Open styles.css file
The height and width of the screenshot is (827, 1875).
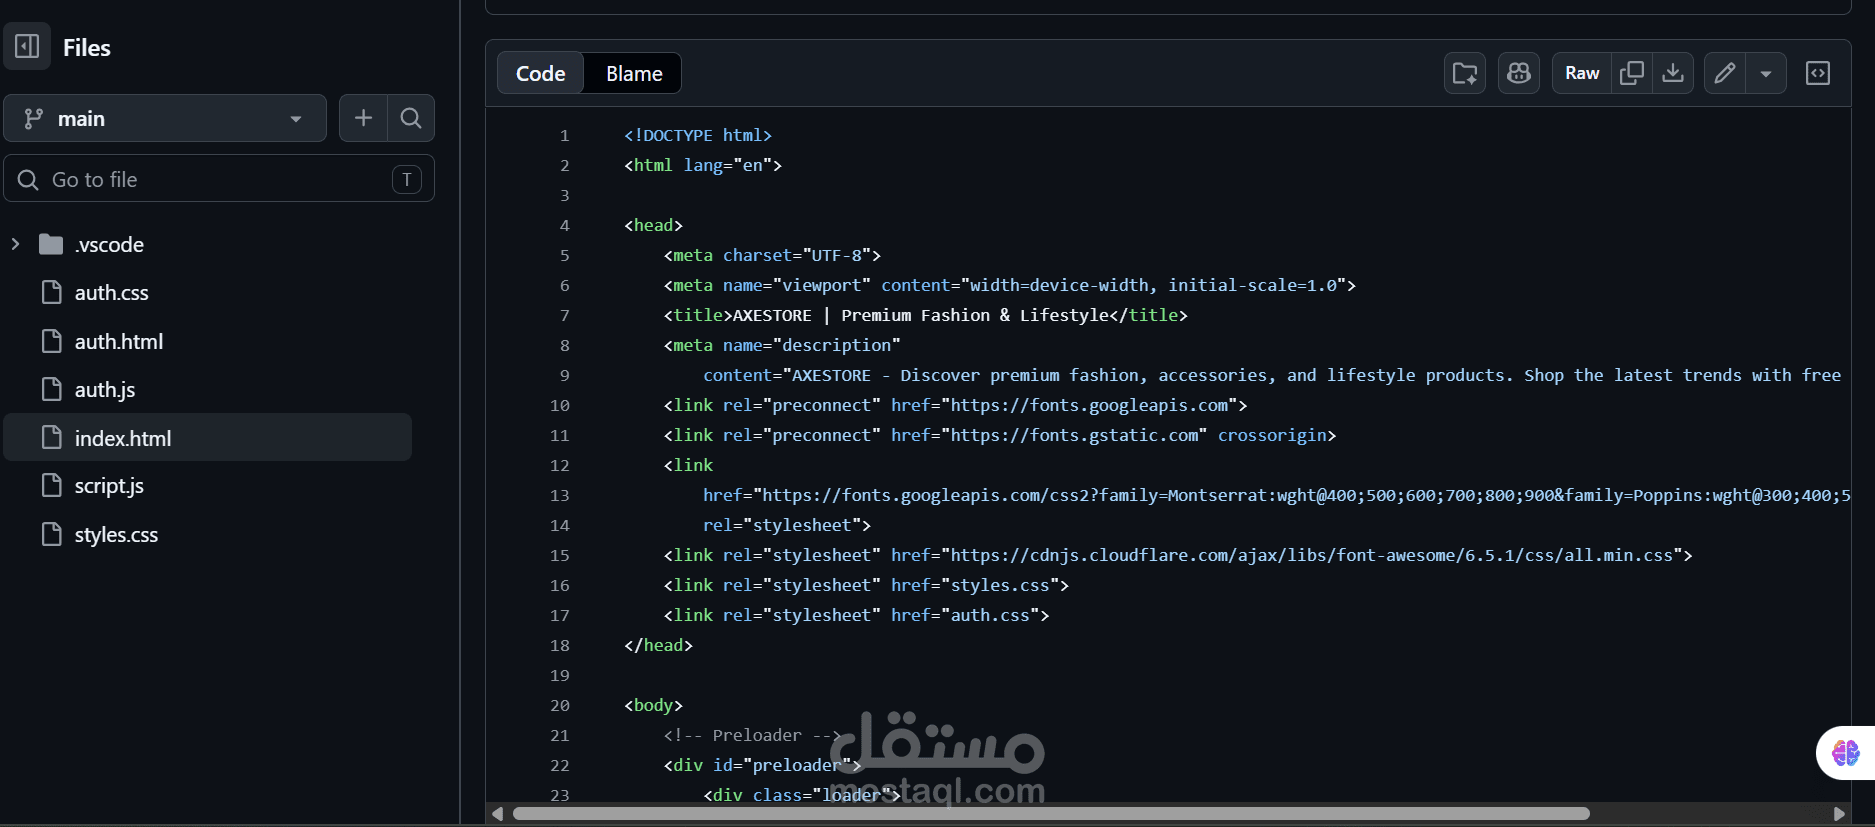[x=116, y=534]
